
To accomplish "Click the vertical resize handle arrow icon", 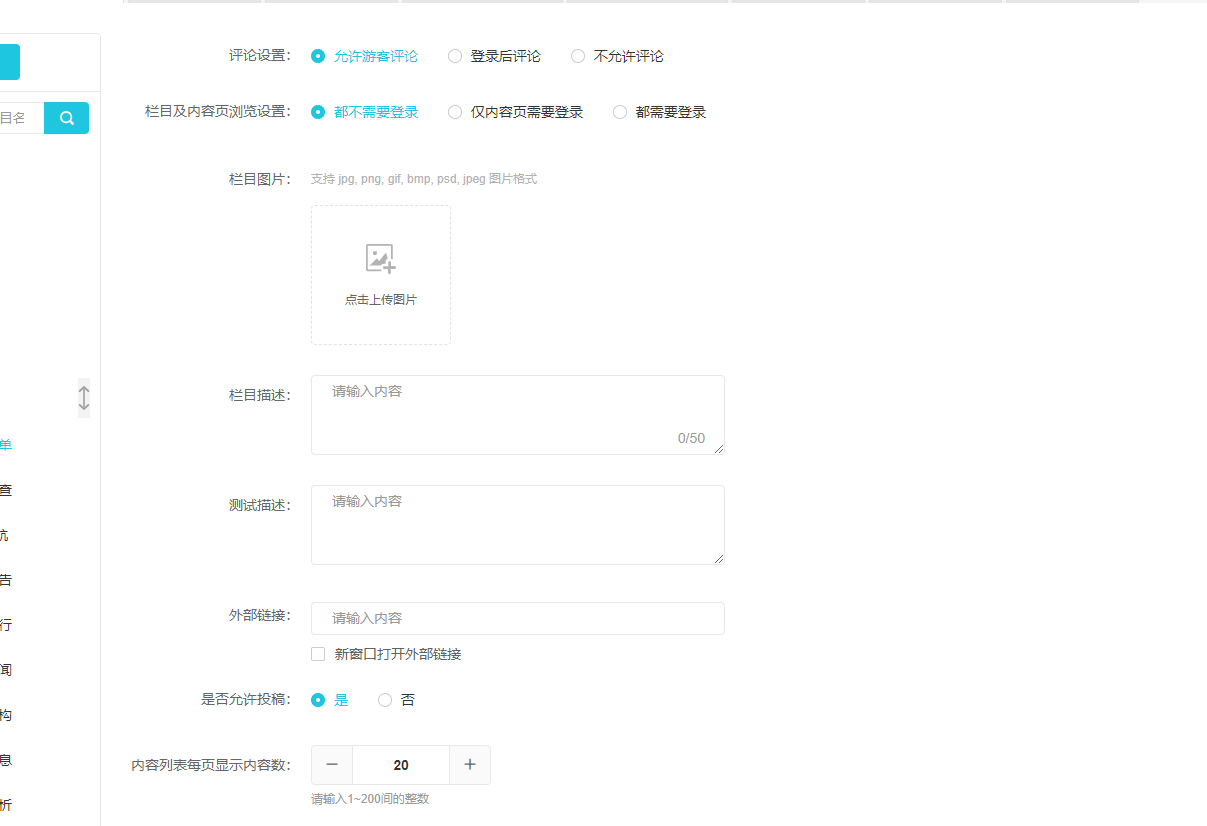I will coord(84,398).
